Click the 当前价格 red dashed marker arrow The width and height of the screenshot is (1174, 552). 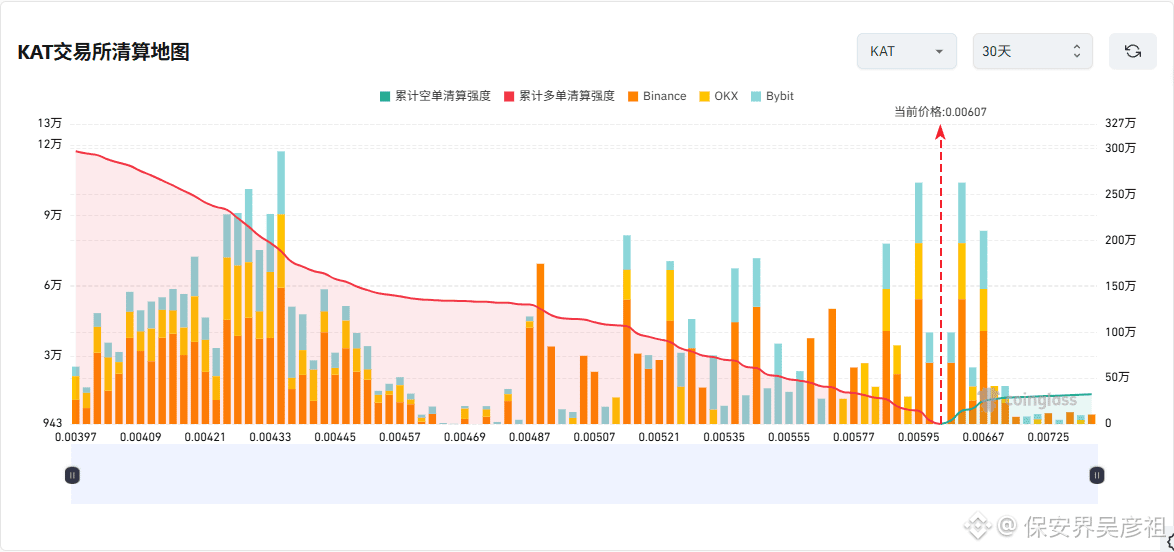click(x=941, y=132)
